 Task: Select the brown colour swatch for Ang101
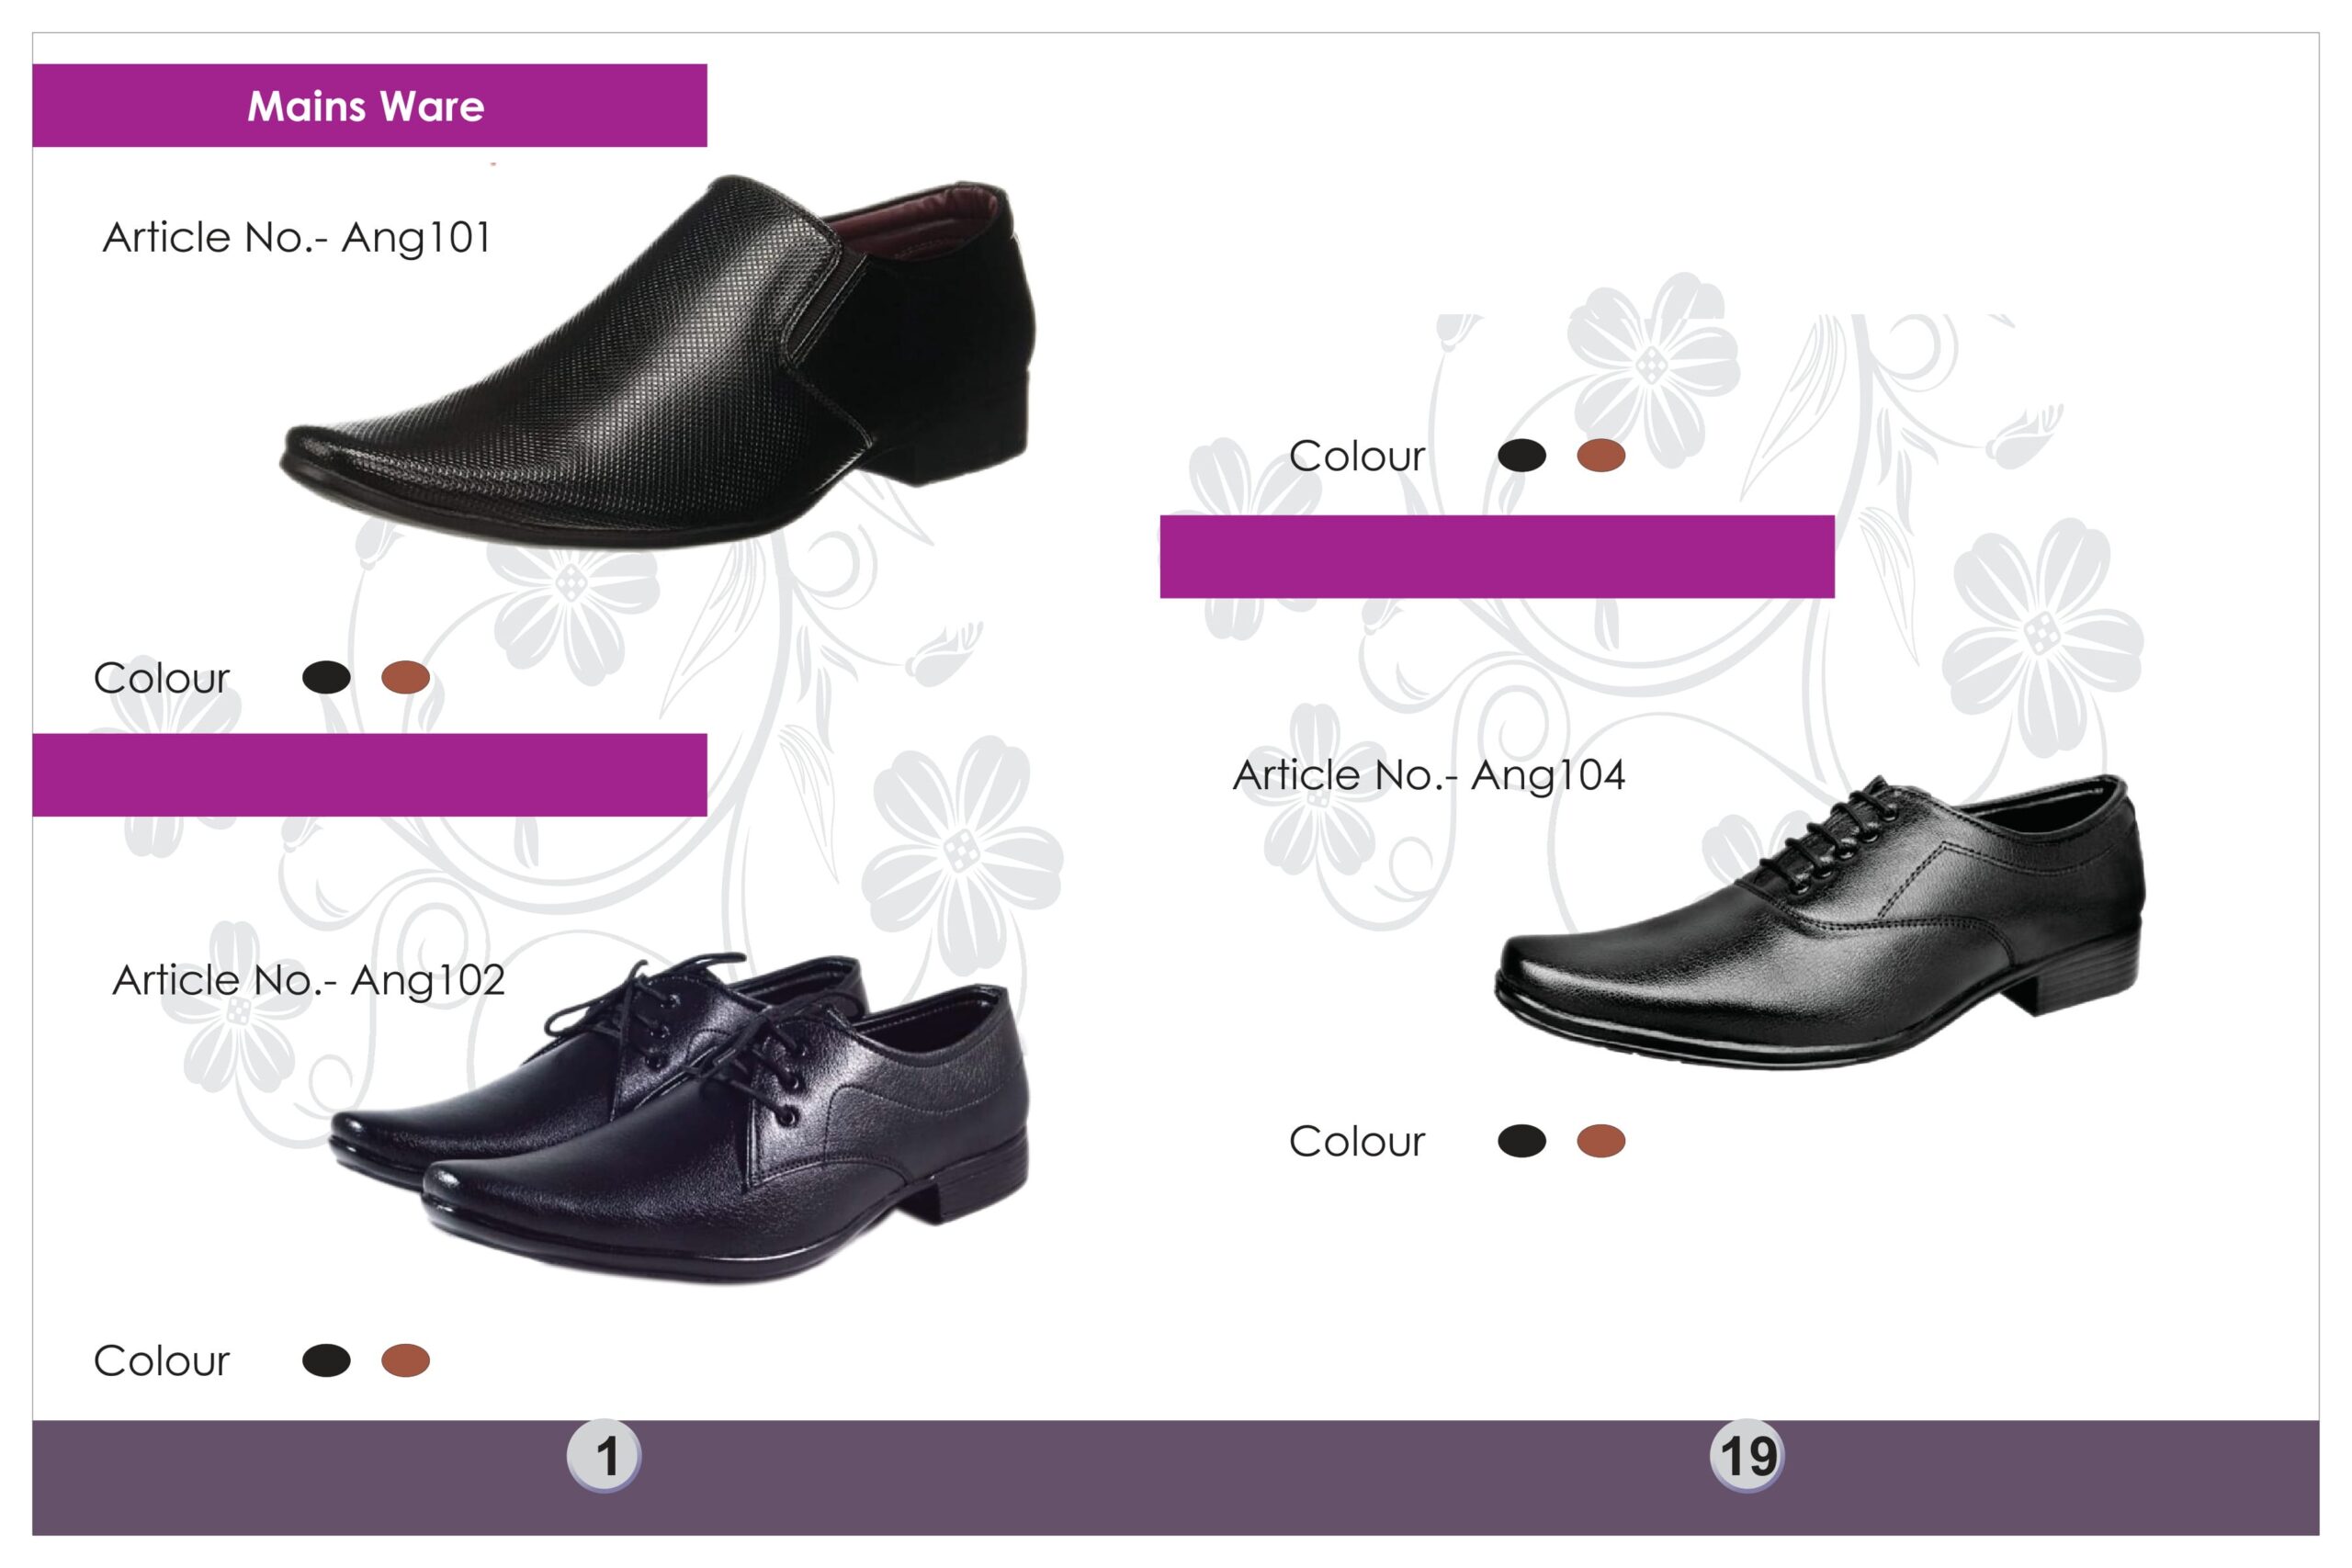(x=405, y=677)
